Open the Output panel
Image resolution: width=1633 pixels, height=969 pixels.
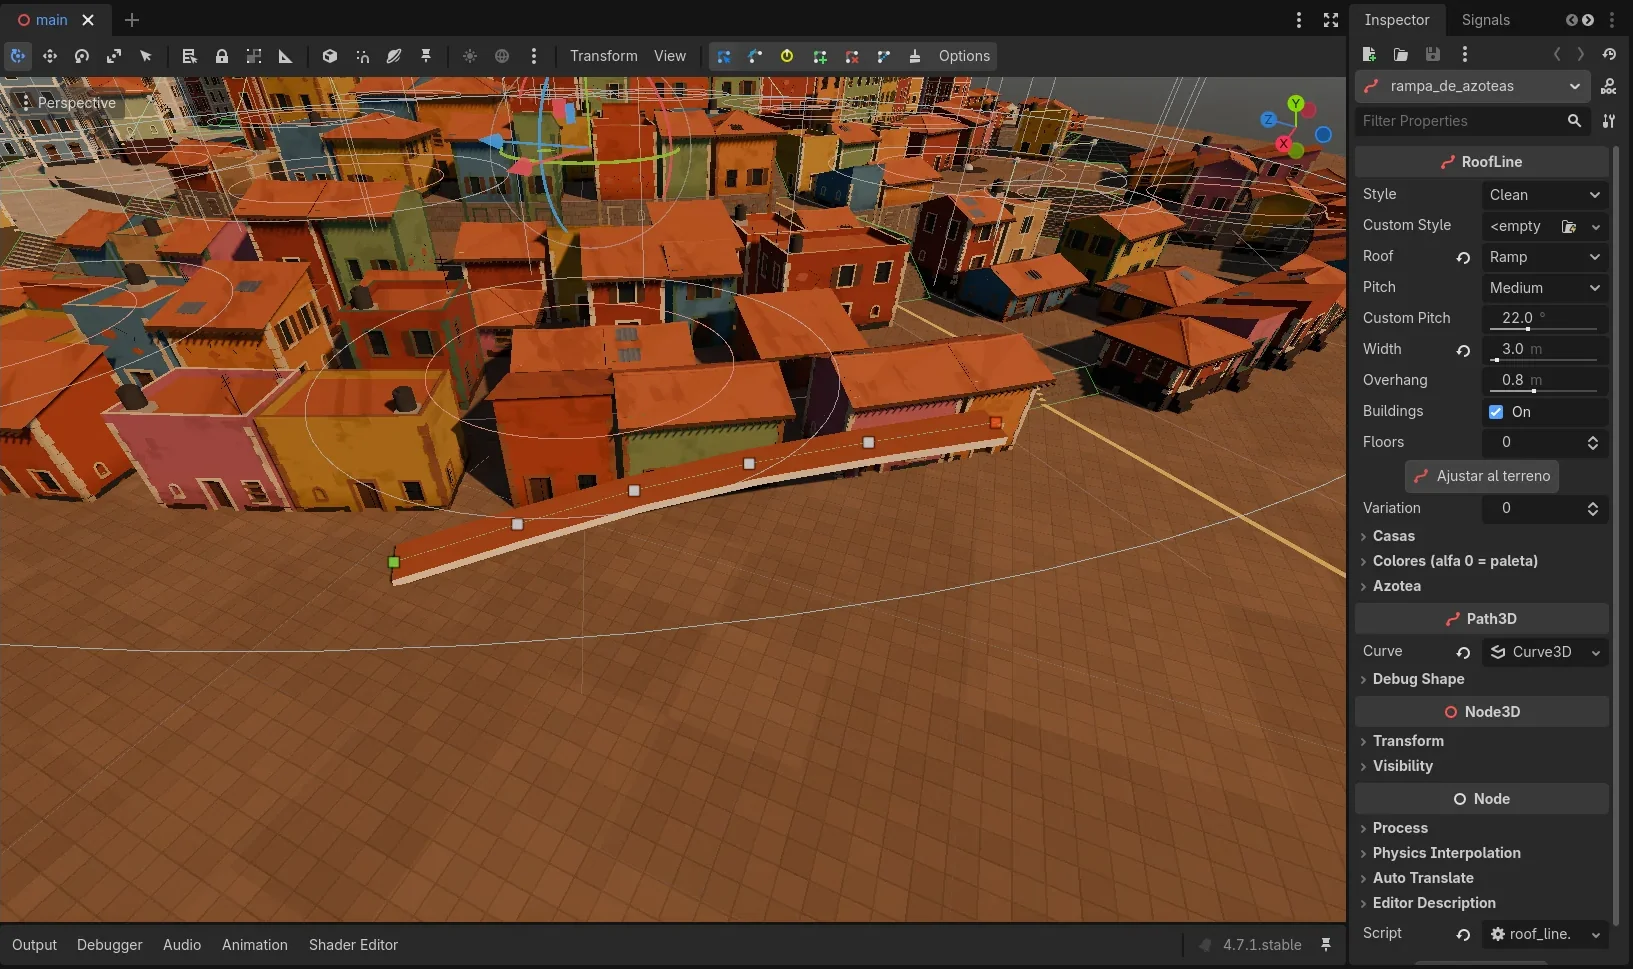[x=34, y=945]
